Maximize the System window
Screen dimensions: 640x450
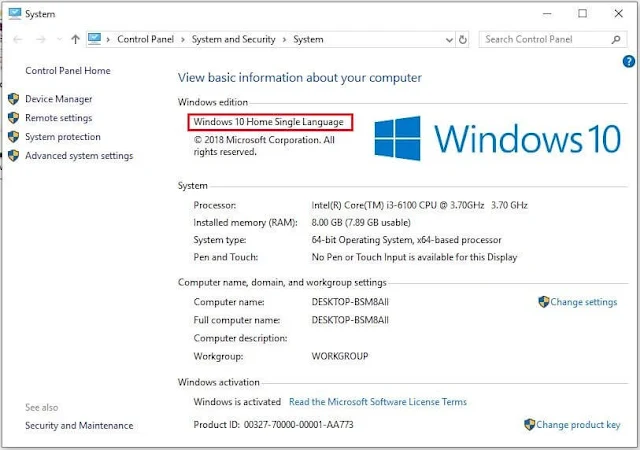582,13
